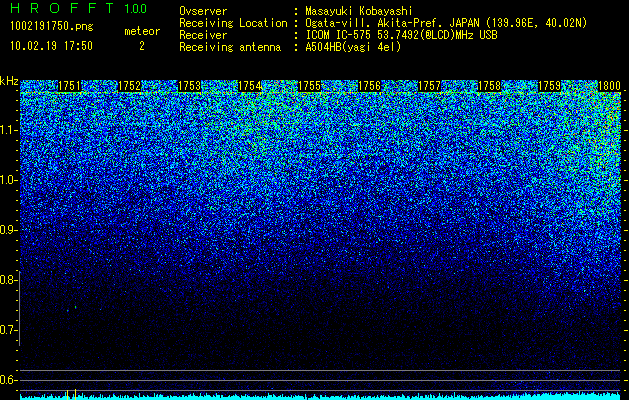
Task: Click the 0.9 kHz frequency label
Action: click(x=8, y=230)
